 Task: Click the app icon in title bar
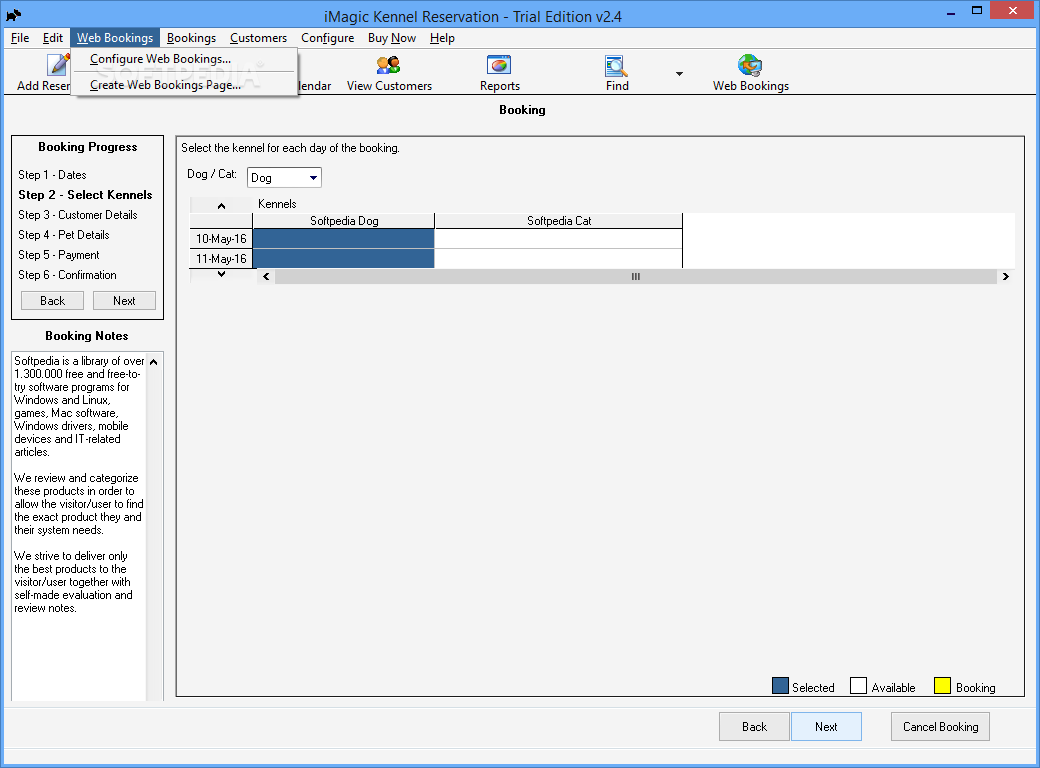14,15
